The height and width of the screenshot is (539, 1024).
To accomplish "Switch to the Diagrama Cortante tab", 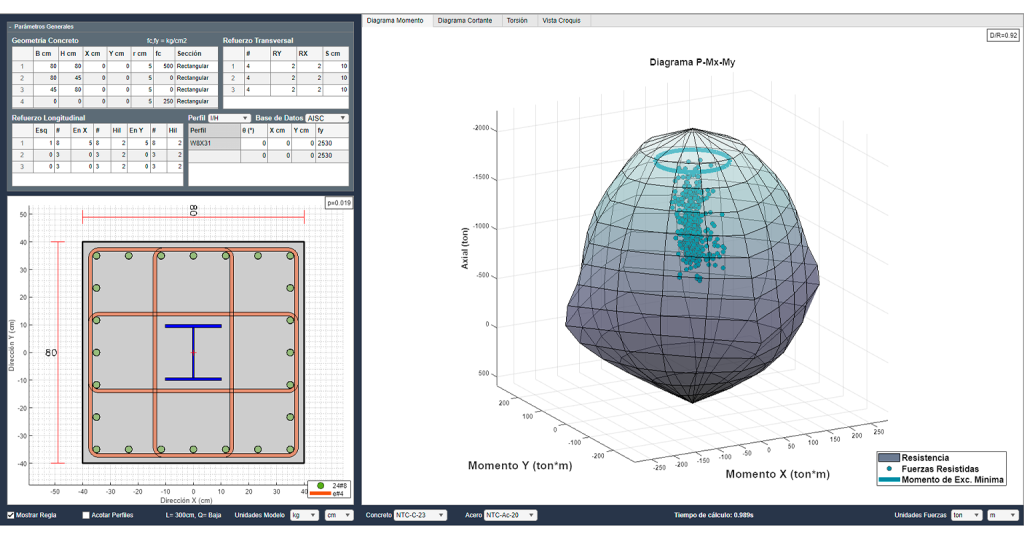I will tap(465, 21).
